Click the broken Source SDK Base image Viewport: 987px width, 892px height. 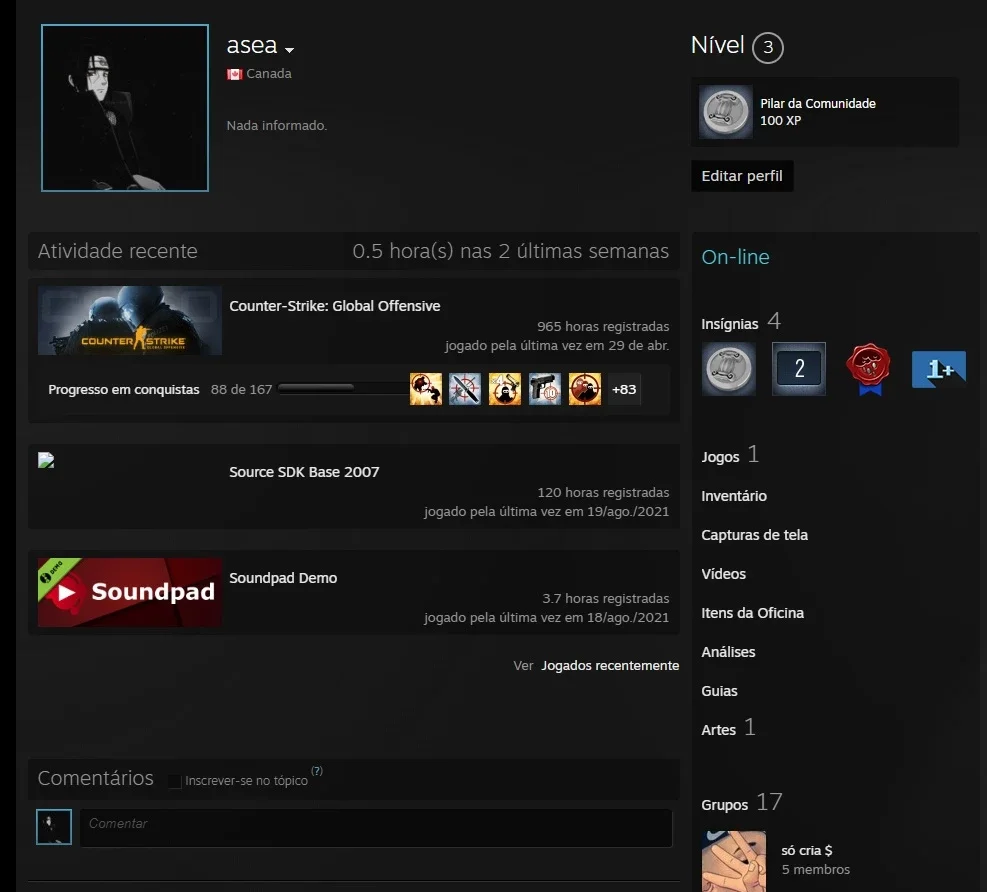(46, 460)
